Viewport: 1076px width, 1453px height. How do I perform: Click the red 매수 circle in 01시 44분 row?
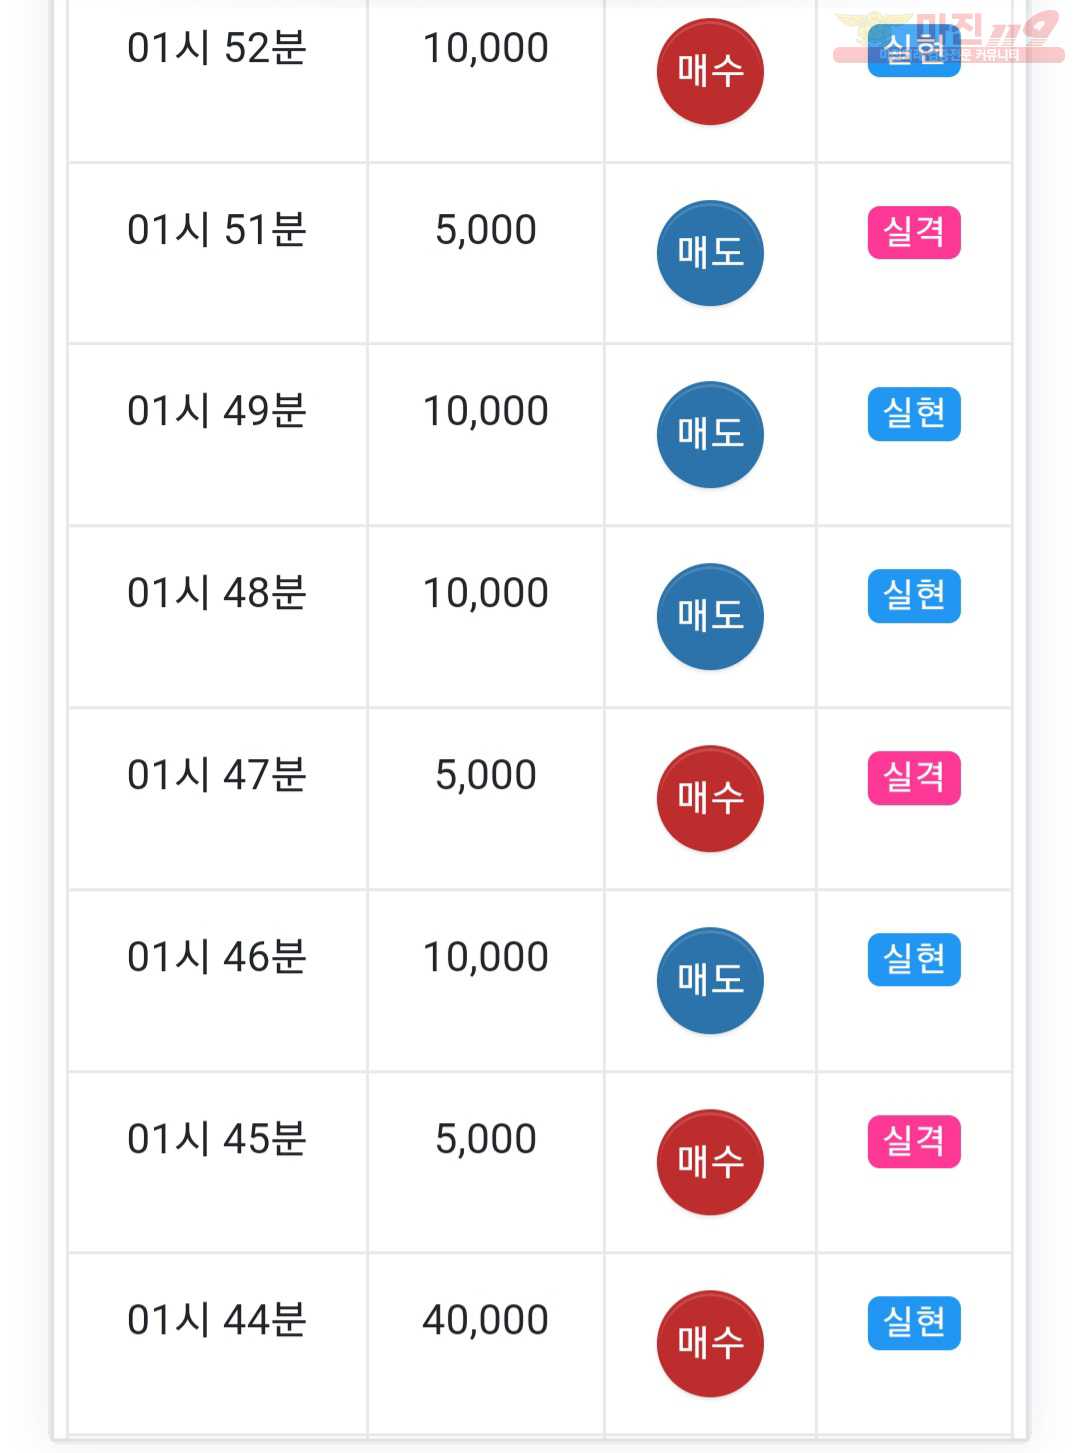(x=710, y=1343)
